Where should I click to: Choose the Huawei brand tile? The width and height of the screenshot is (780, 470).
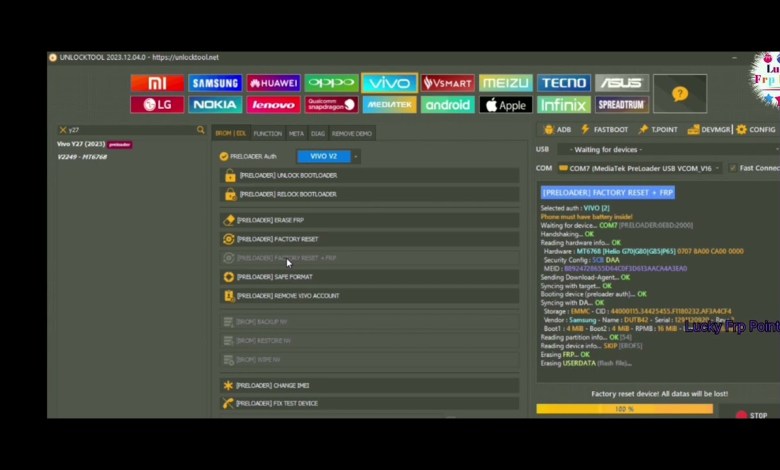pyautogui.click(x=273, y=83)
